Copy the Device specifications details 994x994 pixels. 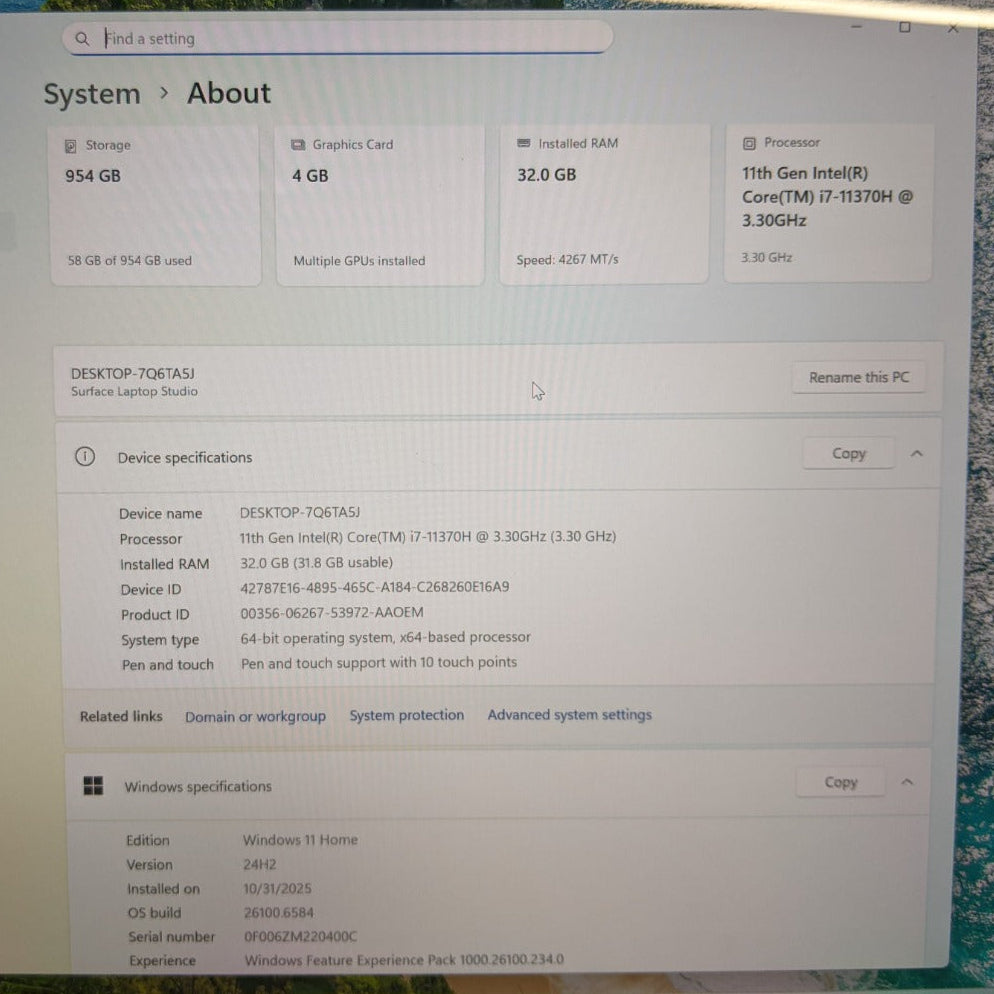[x=848, y=453]
